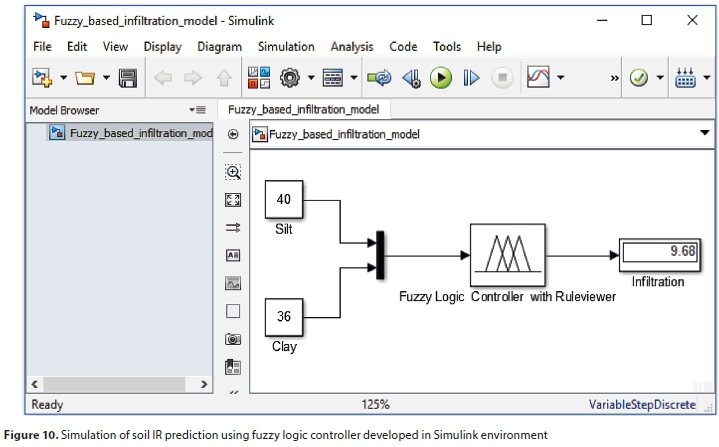The width and height of the screenshot is (719, 447).
Task: Click Fit to View palette icon
Action: [x=233, y=200]
